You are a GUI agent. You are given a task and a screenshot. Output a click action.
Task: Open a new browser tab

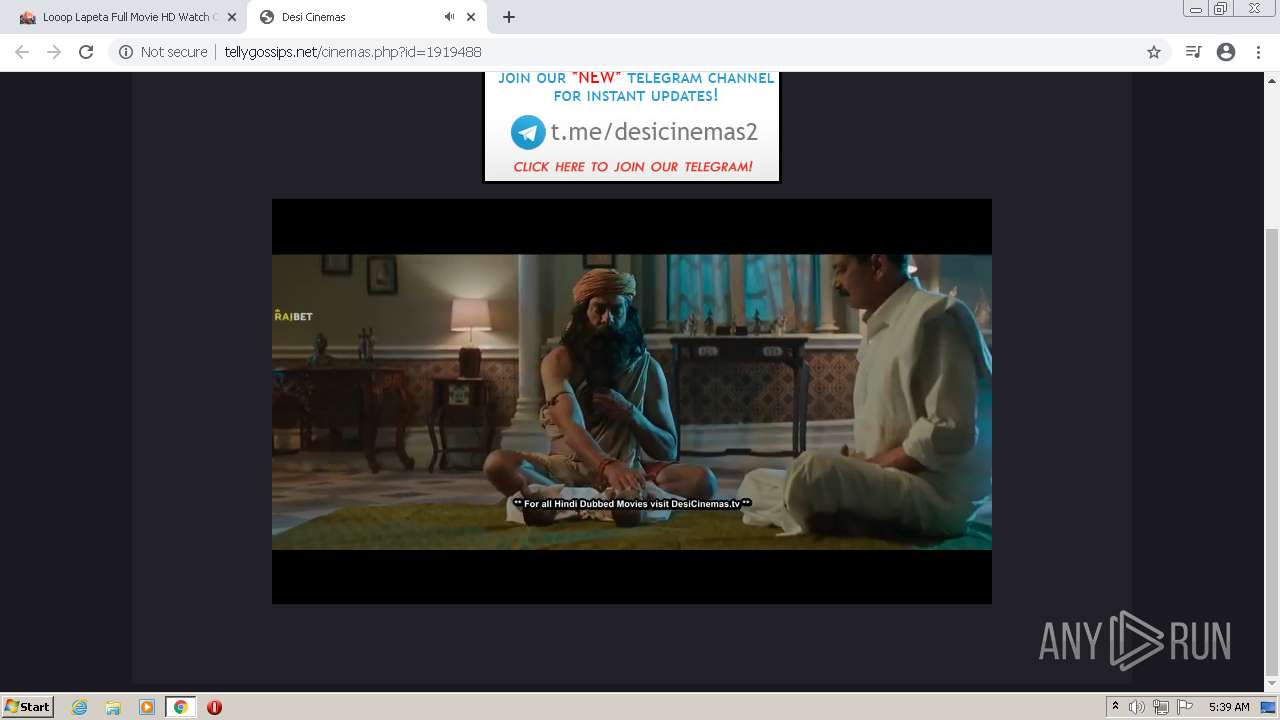pos(509,17)
